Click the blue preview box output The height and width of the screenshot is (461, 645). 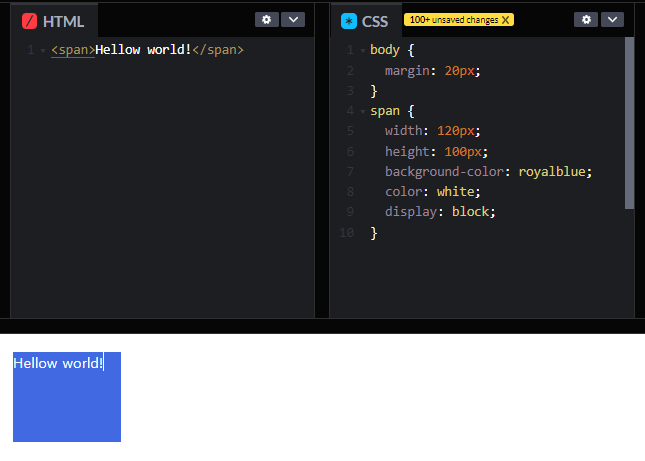pos(67,397)
